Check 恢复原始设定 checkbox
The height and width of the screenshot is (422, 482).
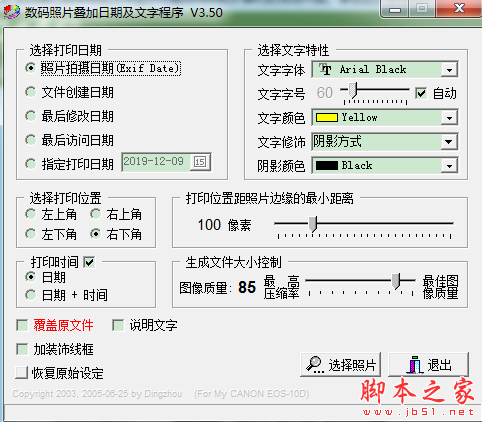coord(22,373)
